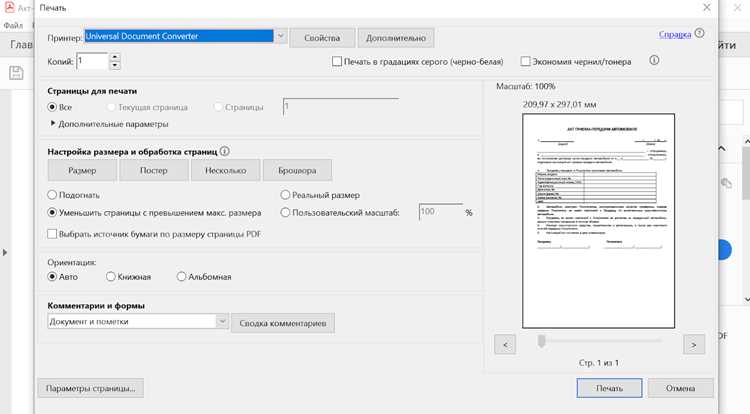Select Реальный размер option

[285, 195]
